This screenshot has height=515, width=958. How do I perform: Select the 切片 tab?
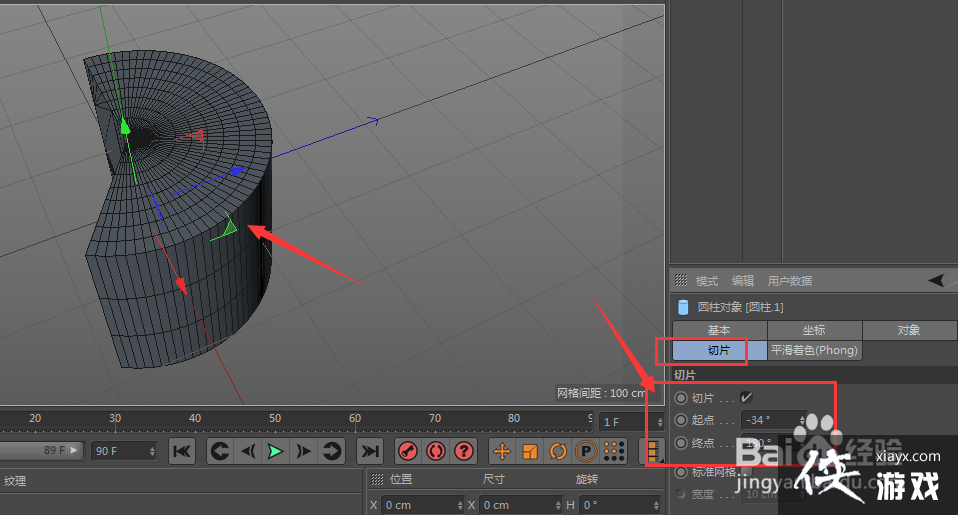pos(719,350)
